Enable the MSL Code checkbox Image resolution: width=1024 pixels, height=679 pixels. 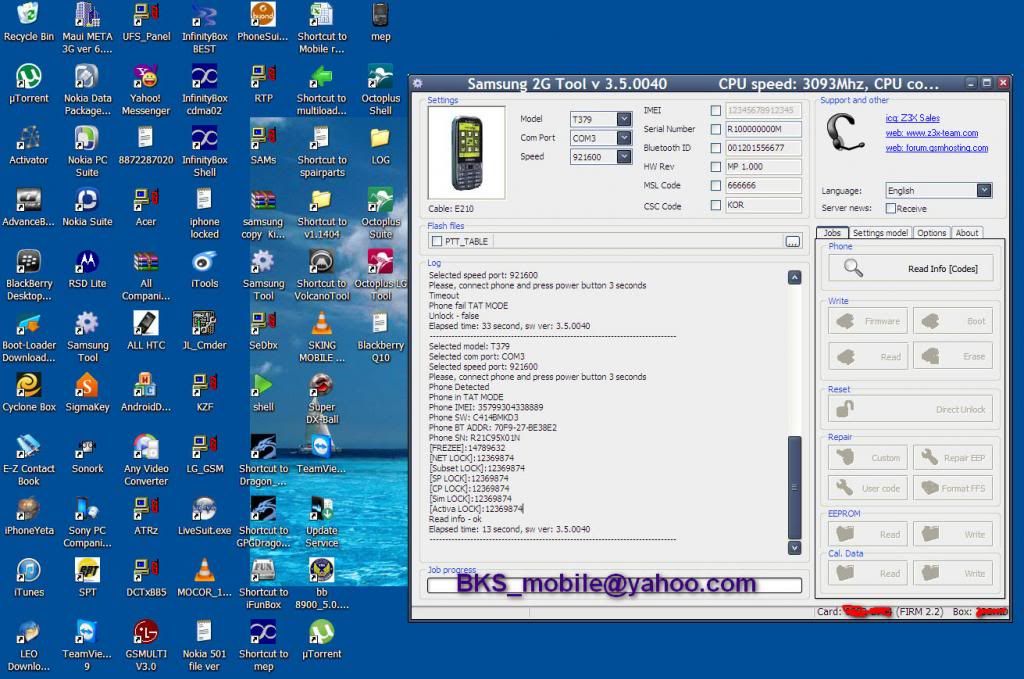point(715,186)
